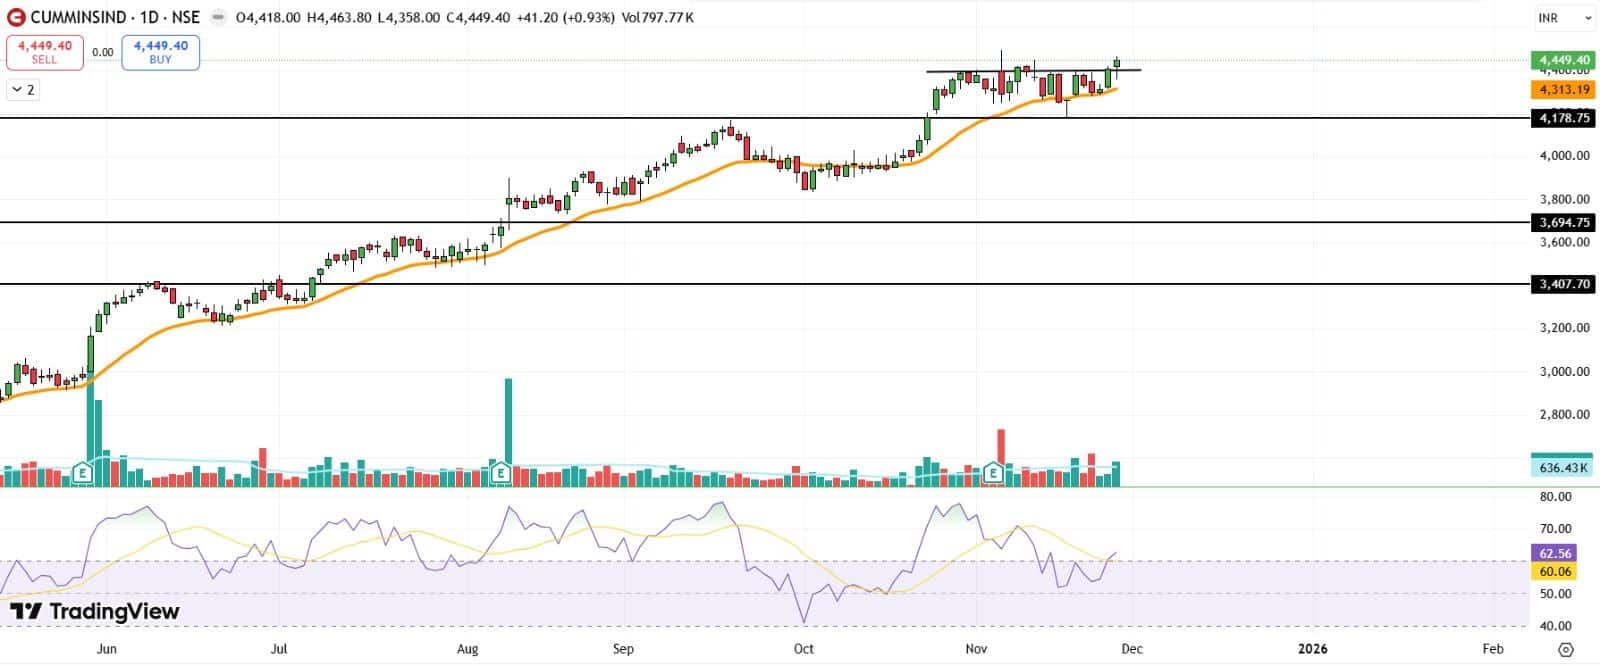Click the November earnings E marker
This screenshot has width=1600, height=666.
(994, 472)
